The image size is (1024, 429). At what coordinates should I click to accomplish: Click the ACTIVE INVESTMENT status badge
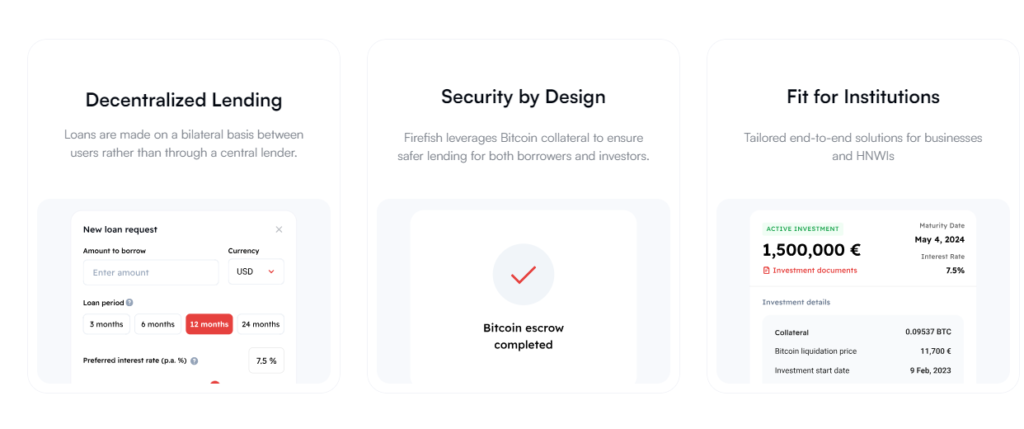pos(802,229)
